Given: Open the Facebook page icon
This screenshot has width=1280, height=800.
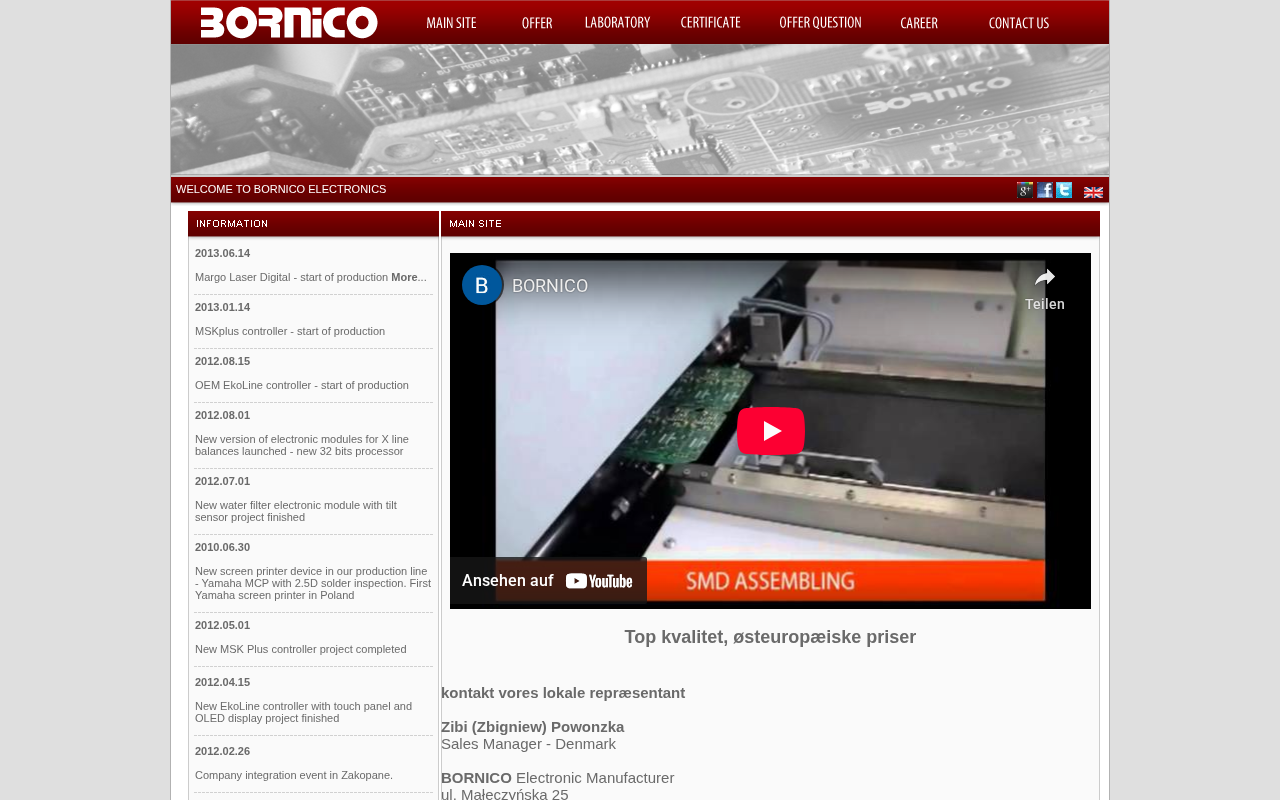Looking at the screenshot, I should (1045, 190).
